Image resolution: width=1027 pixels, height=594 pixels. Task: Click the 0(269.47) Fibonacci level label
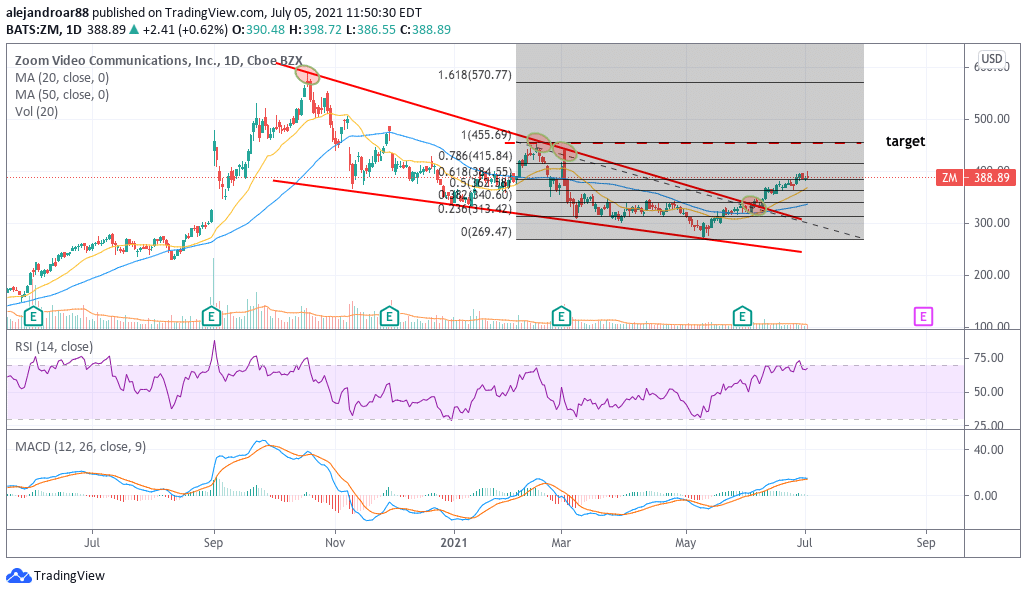pyautogui.click(x=486, y=232)
